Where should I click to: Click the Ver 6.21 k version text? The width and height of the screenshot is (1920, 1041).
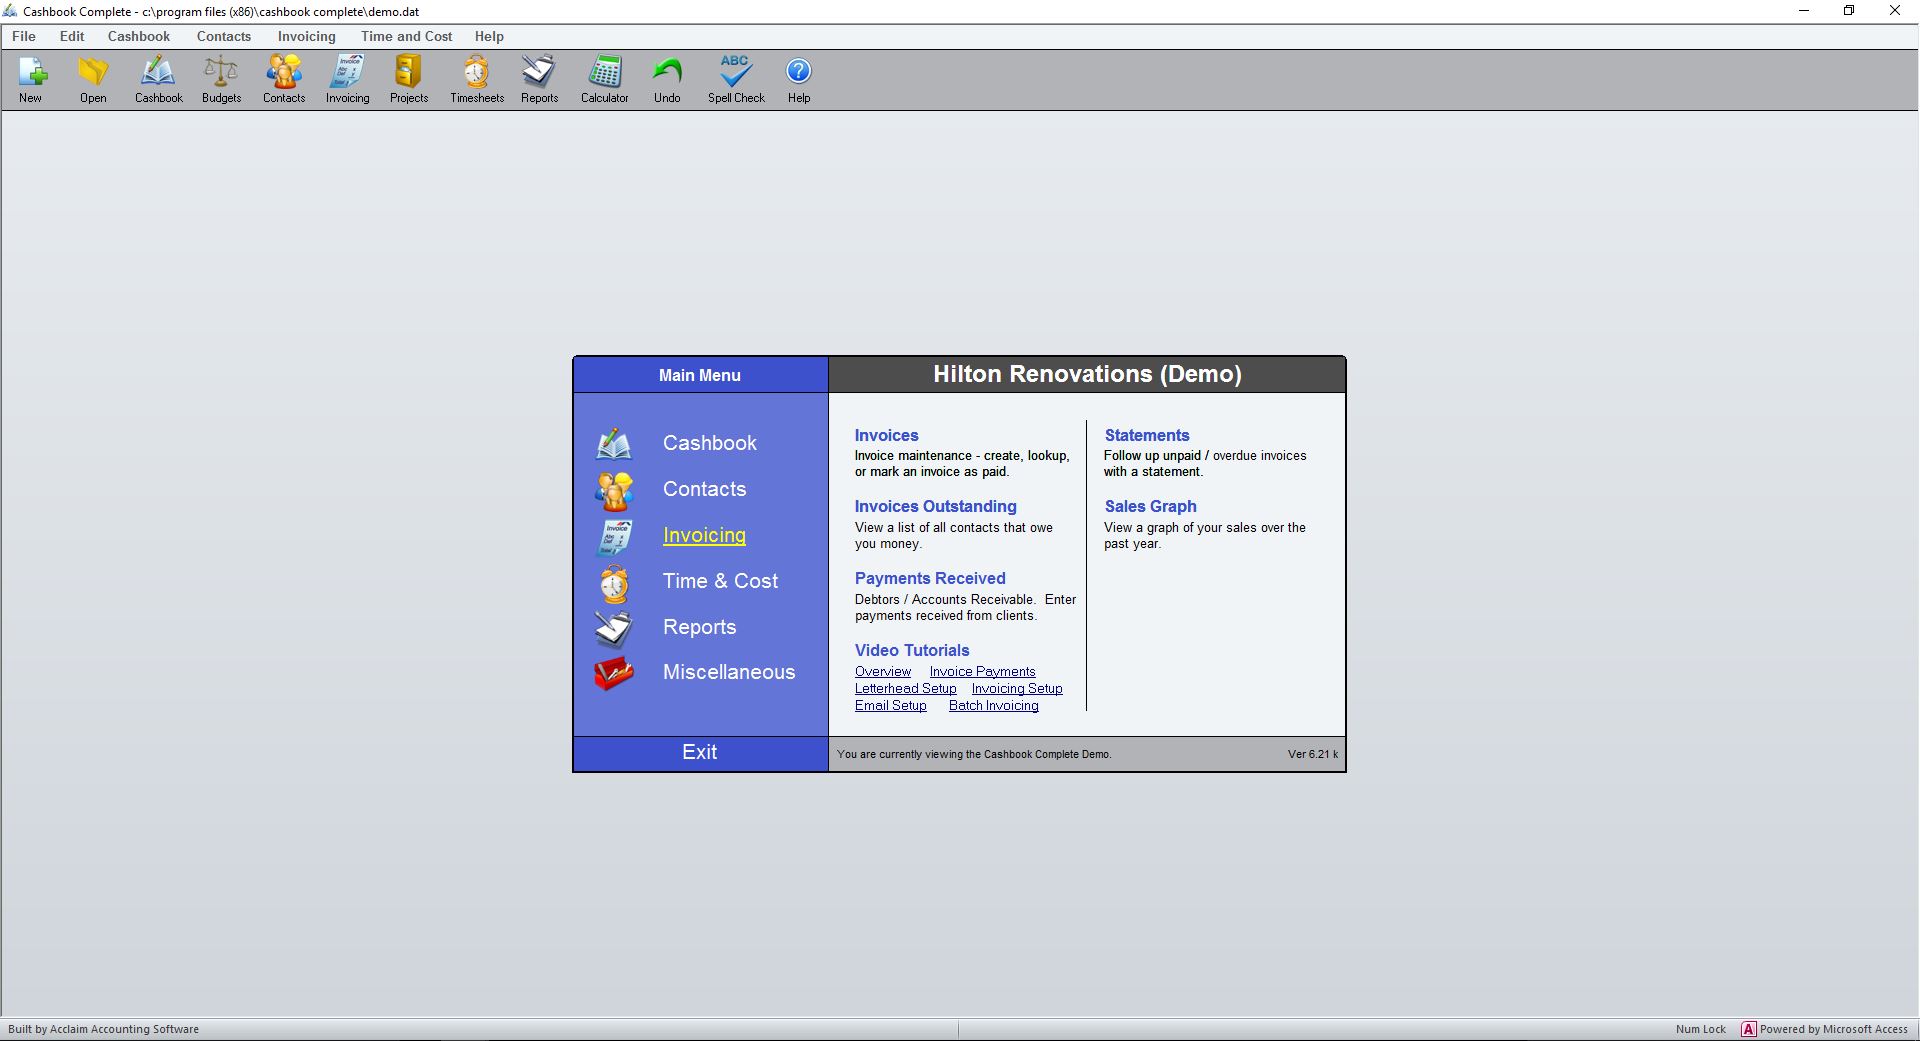click(1313, 754)
